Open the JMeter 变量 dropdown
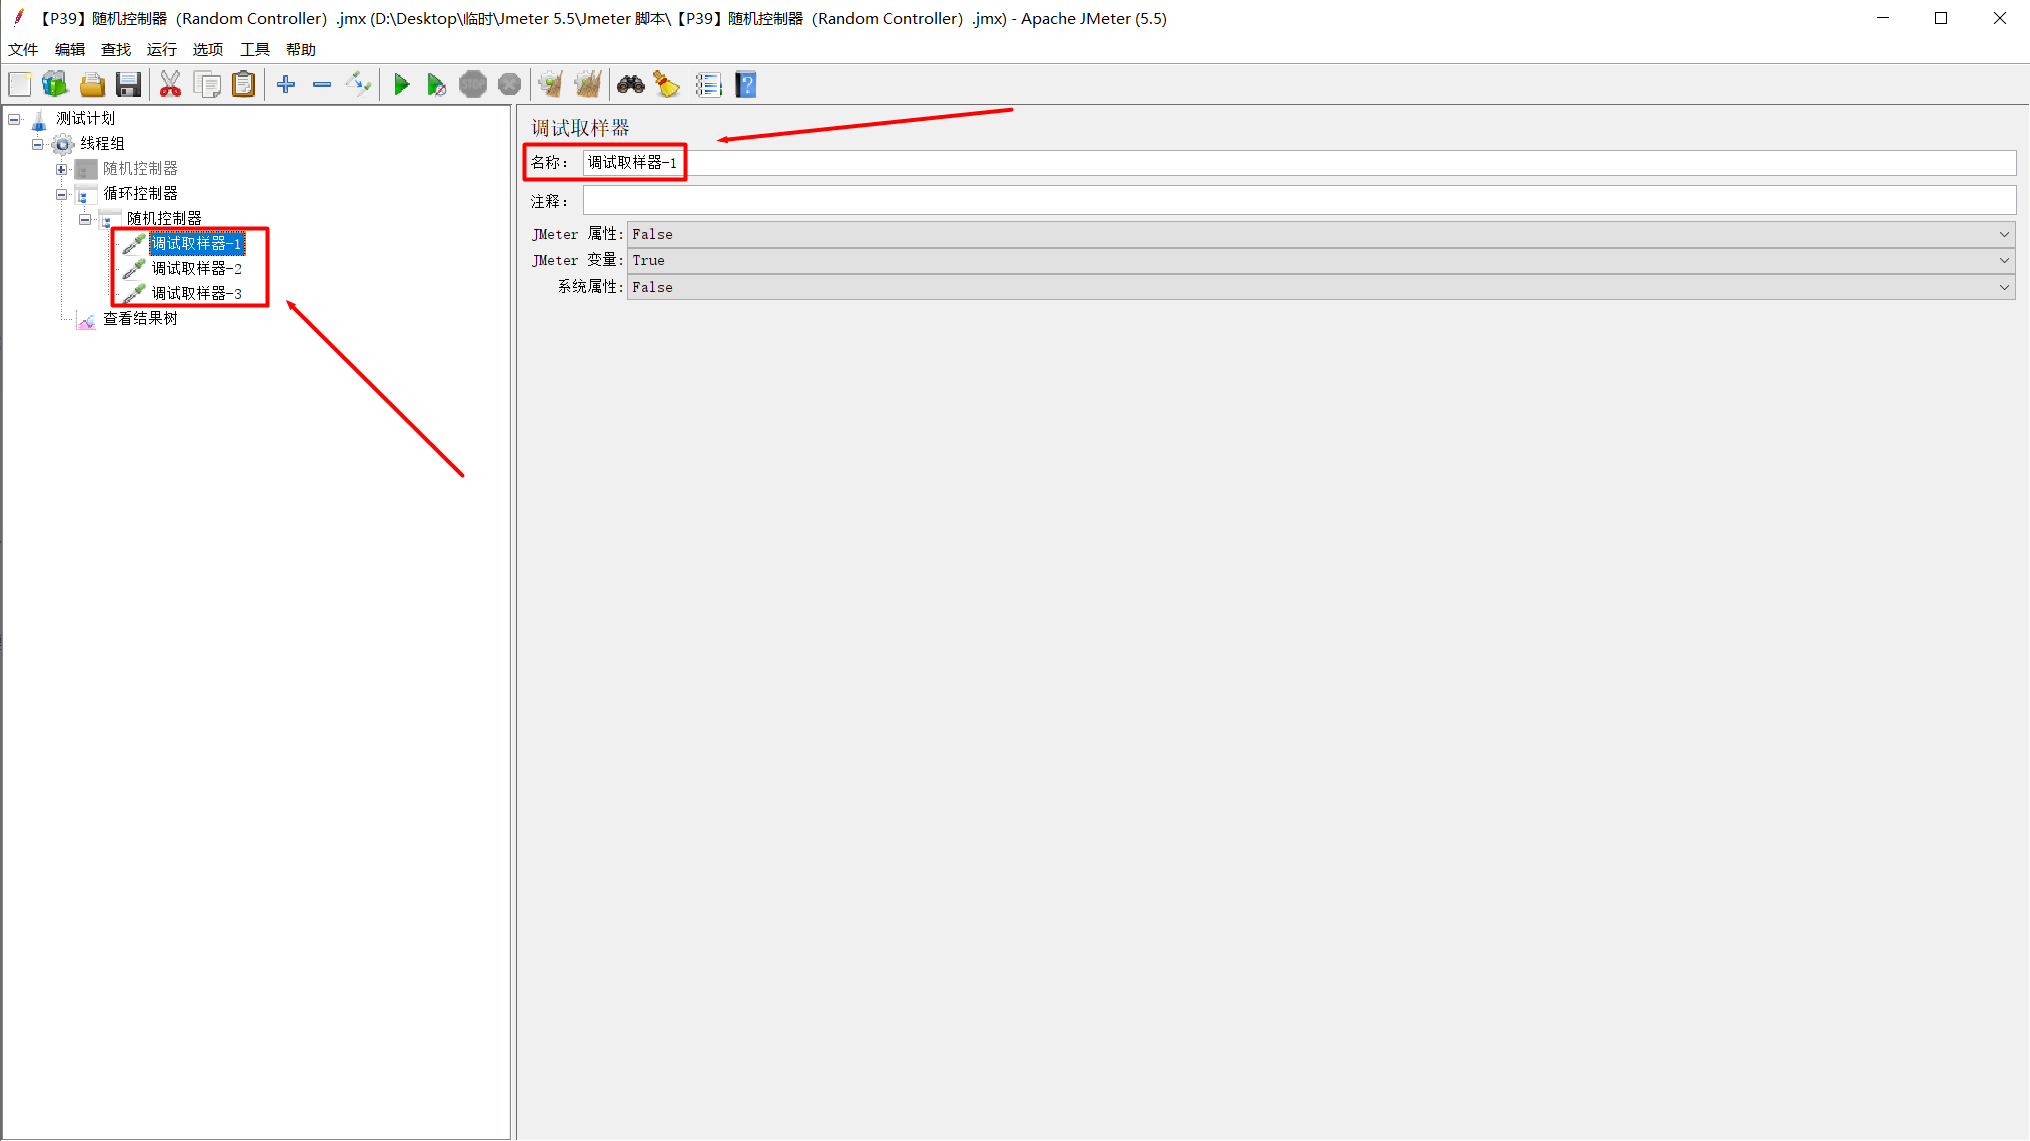Image resolution: width=2030 pixels, height=1141 pixels. click(x=1320, y=260)
